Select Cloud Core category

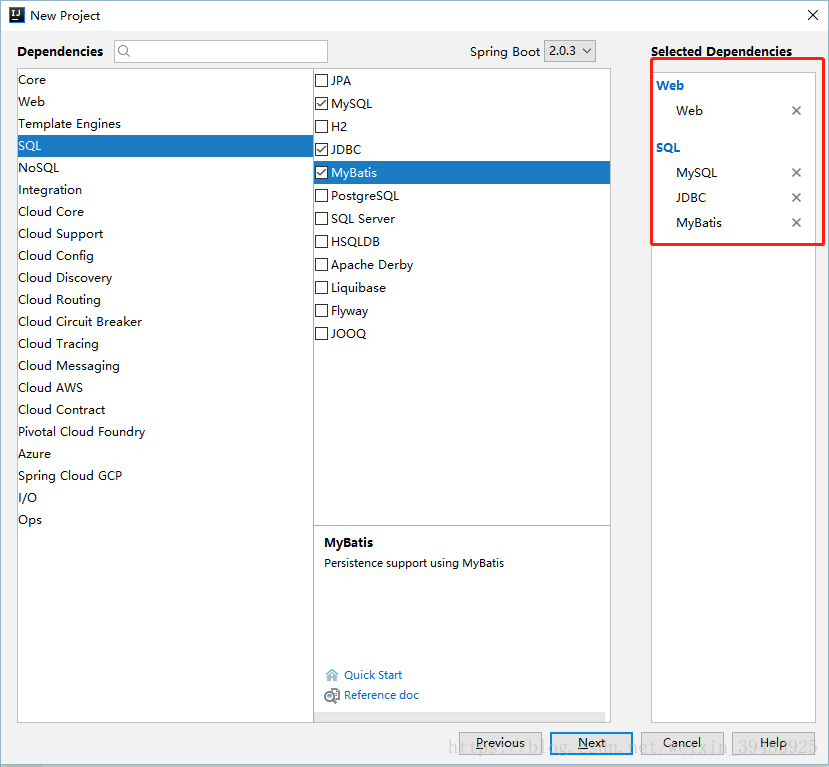(x=165, y=211)
